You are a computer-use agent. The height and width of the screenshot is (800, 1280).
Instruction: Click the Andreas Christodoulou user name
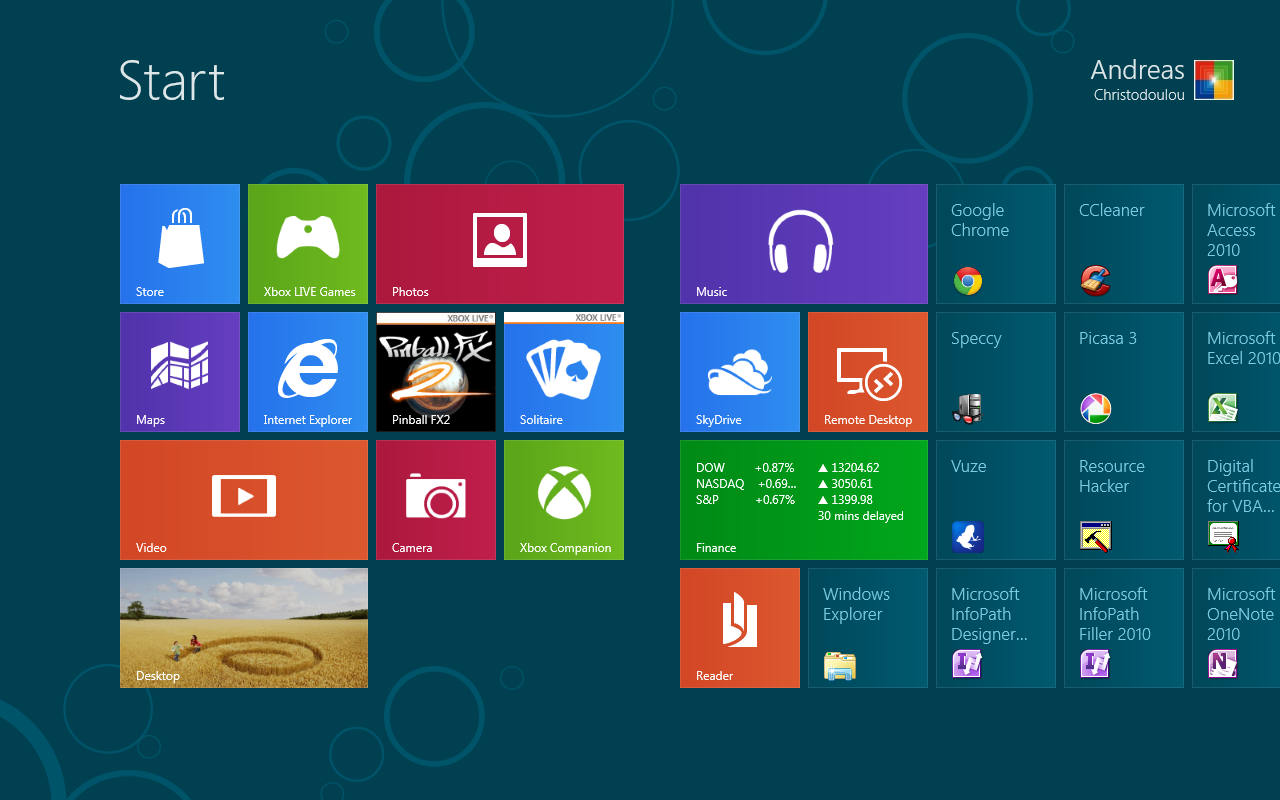[x=1138, y=80]
